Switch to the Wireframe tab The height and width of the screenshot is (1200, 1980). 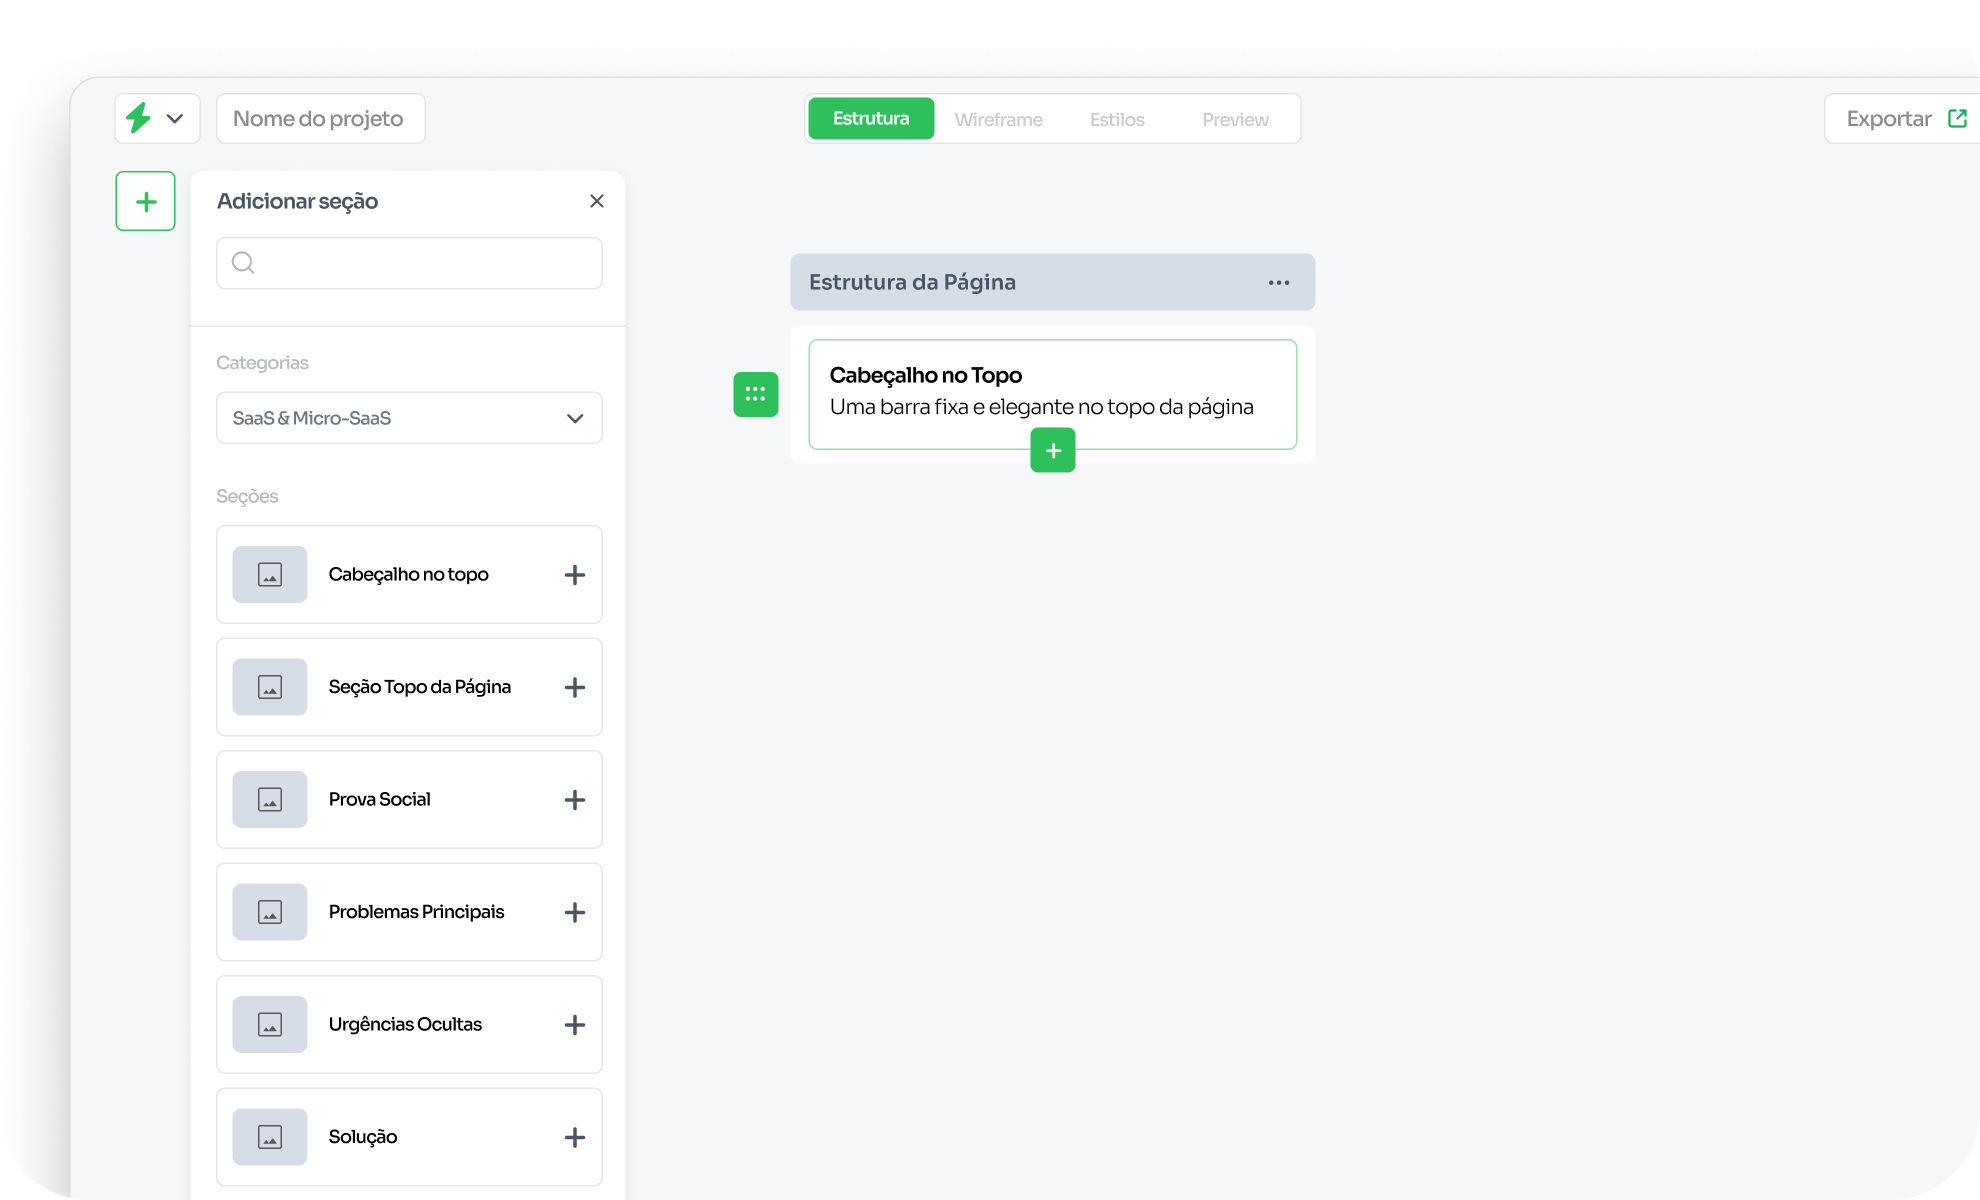pyautogui.click(x=998, y=120)
